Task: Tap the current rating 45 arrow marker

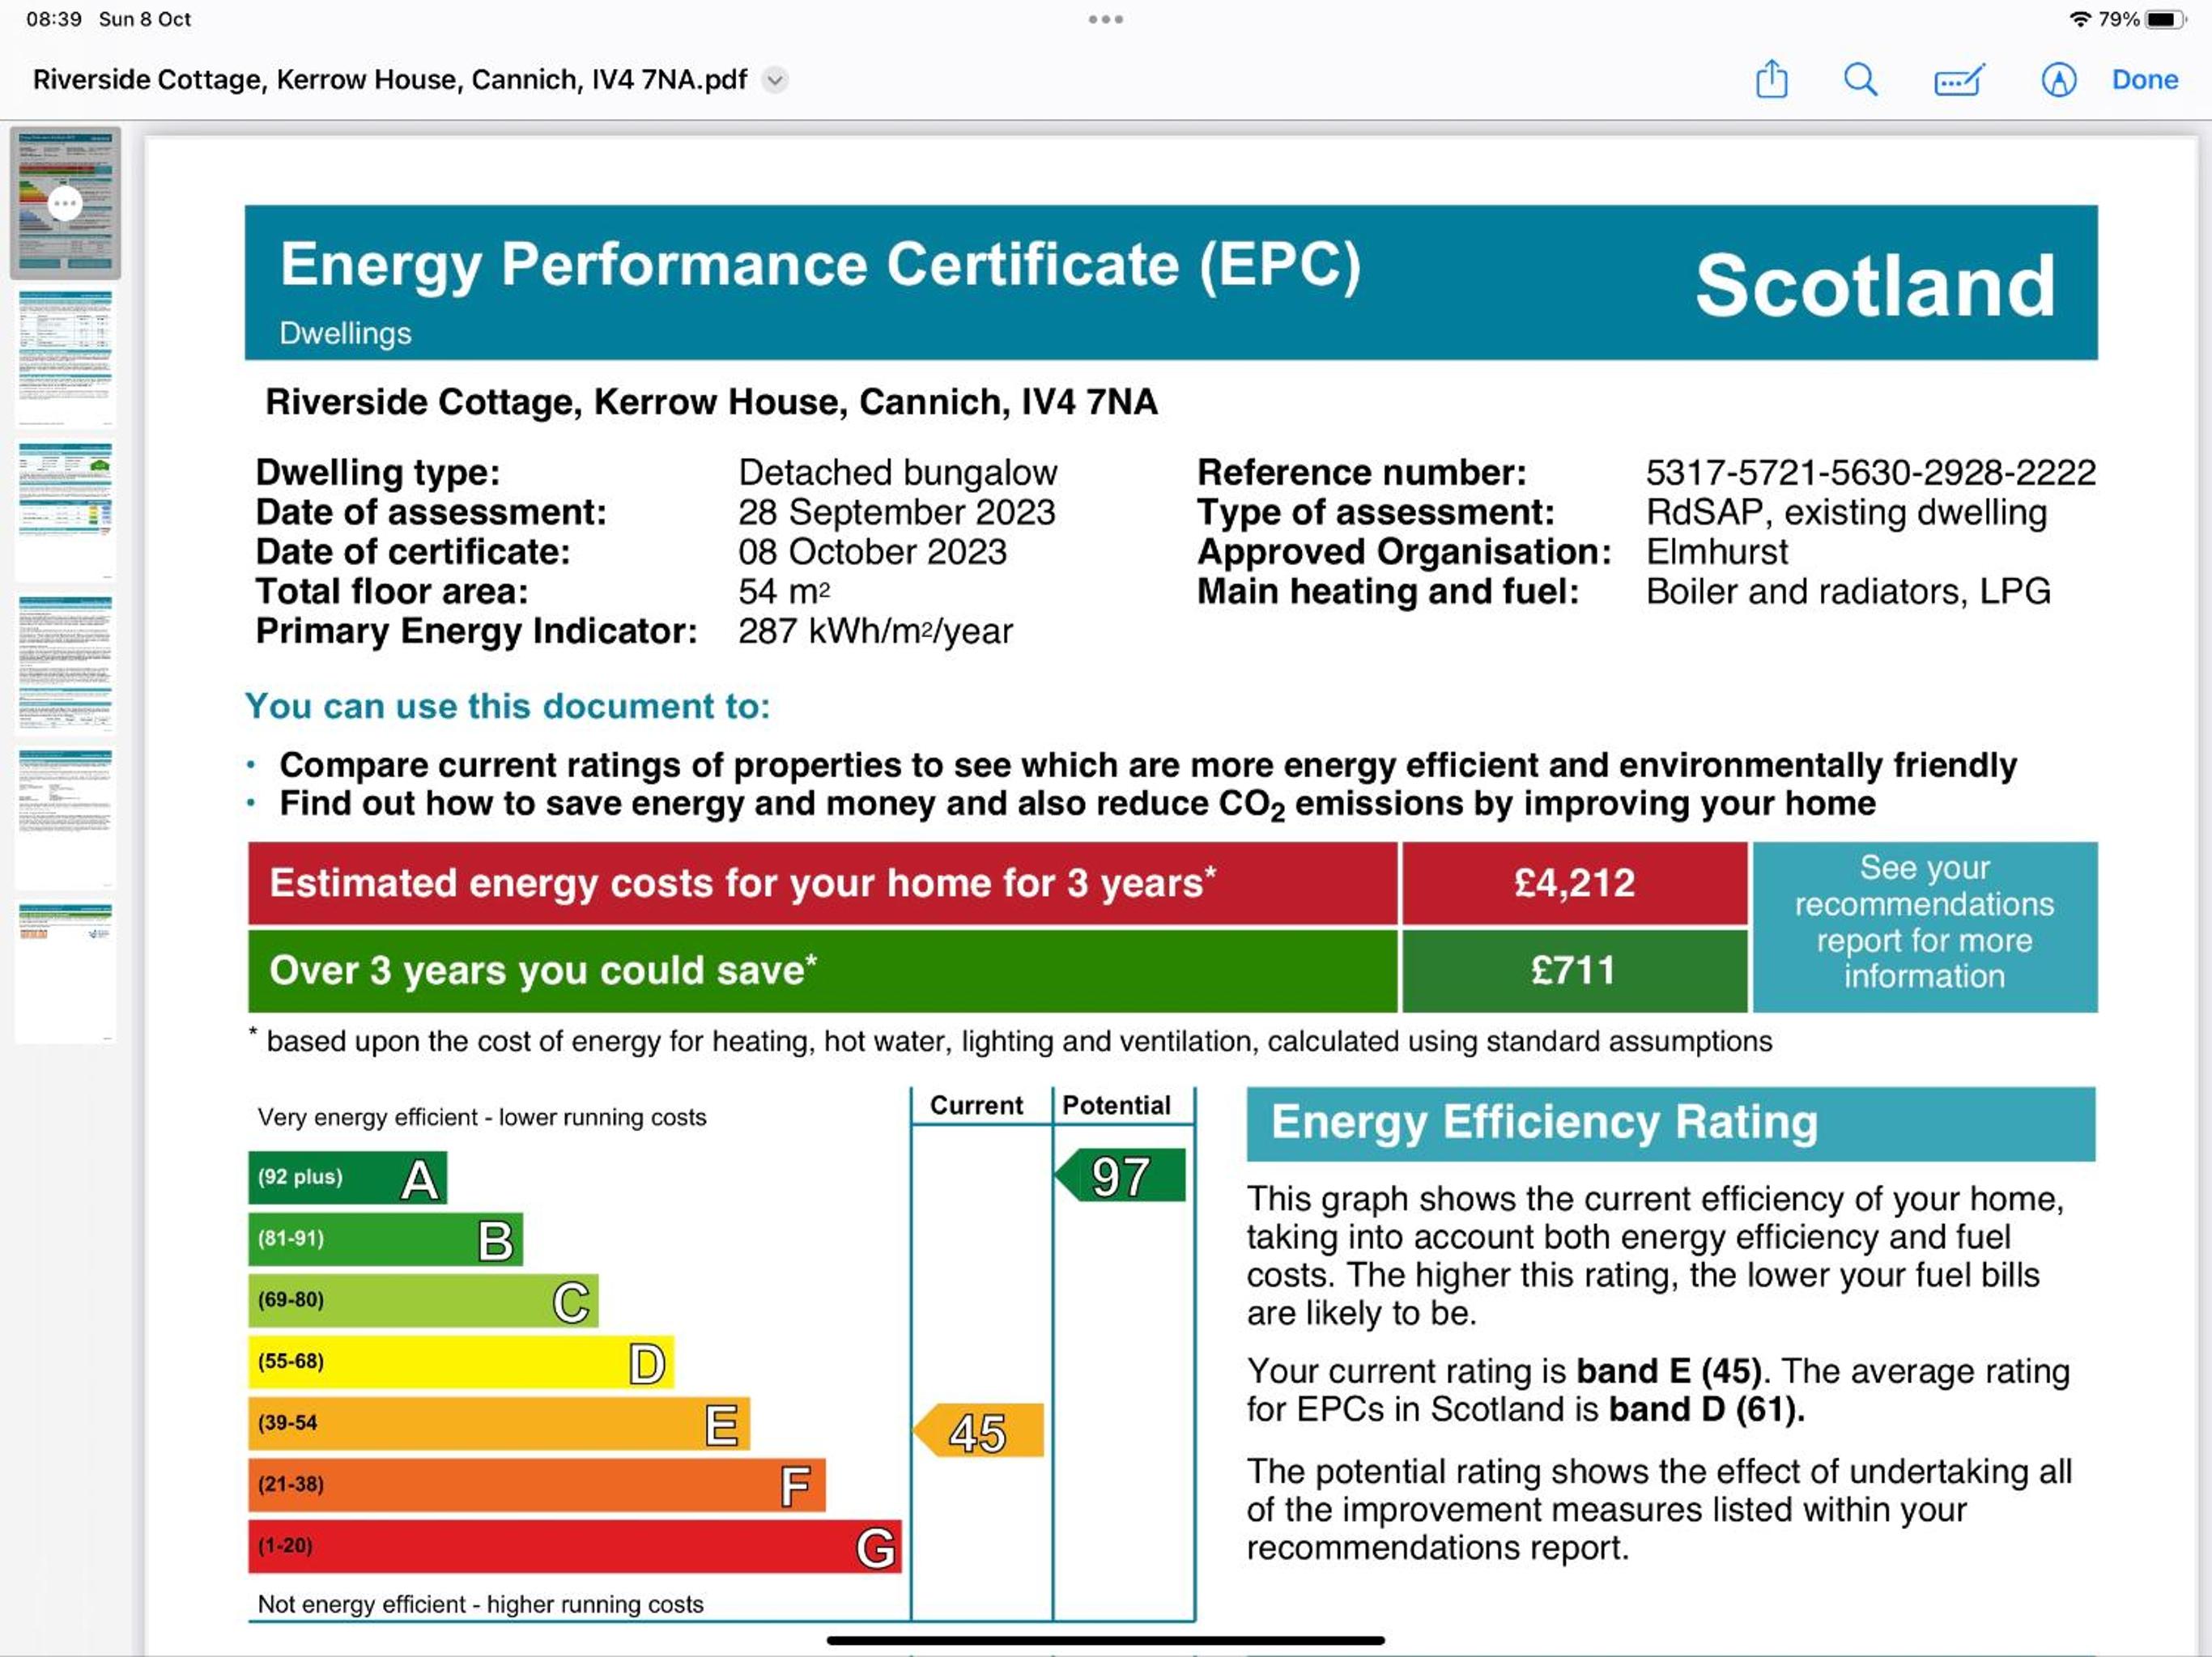Action: click(x=978, y=1430)
